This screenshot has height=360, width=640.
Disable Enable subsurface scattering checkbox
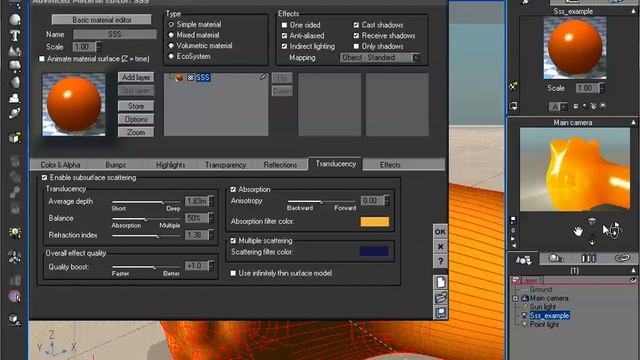44,178
